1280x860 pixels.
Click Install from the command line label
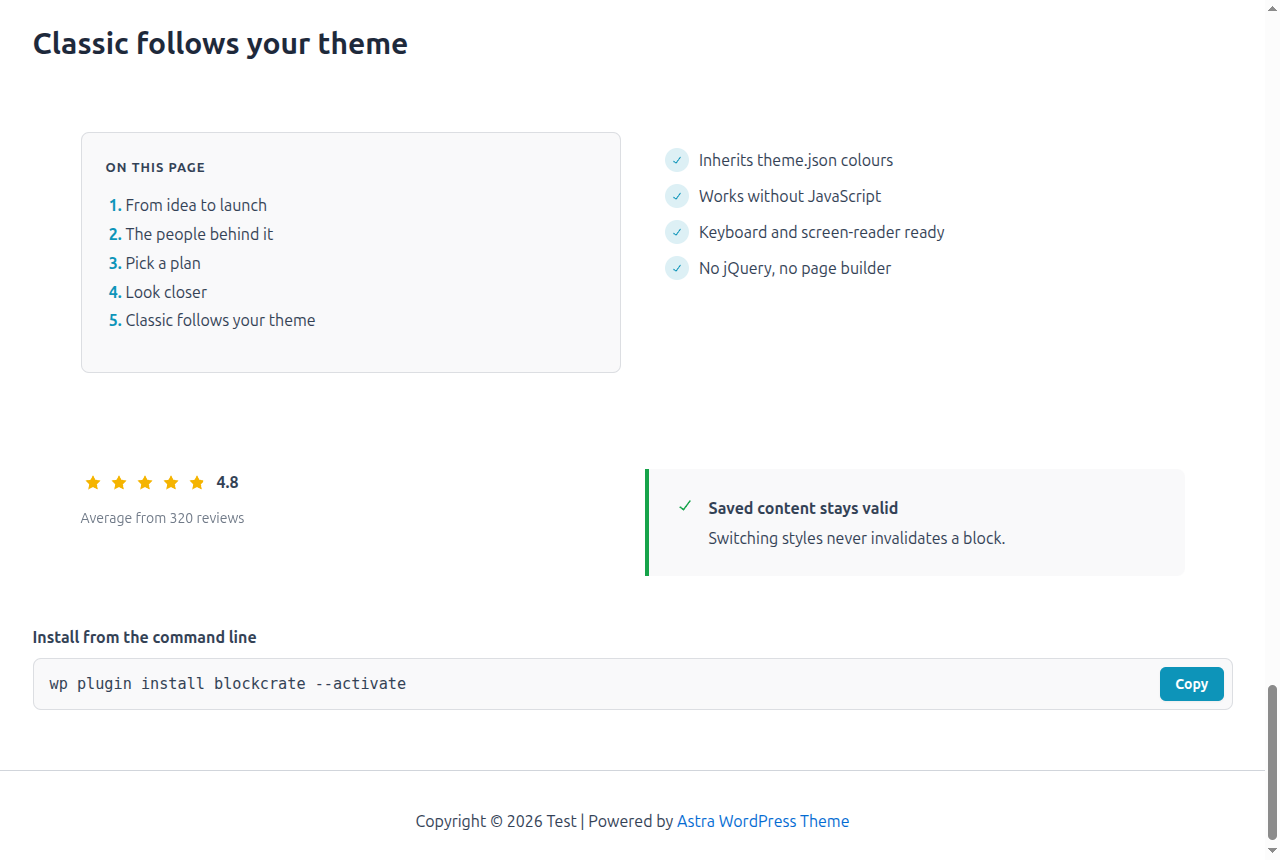(x=145, y=637)
